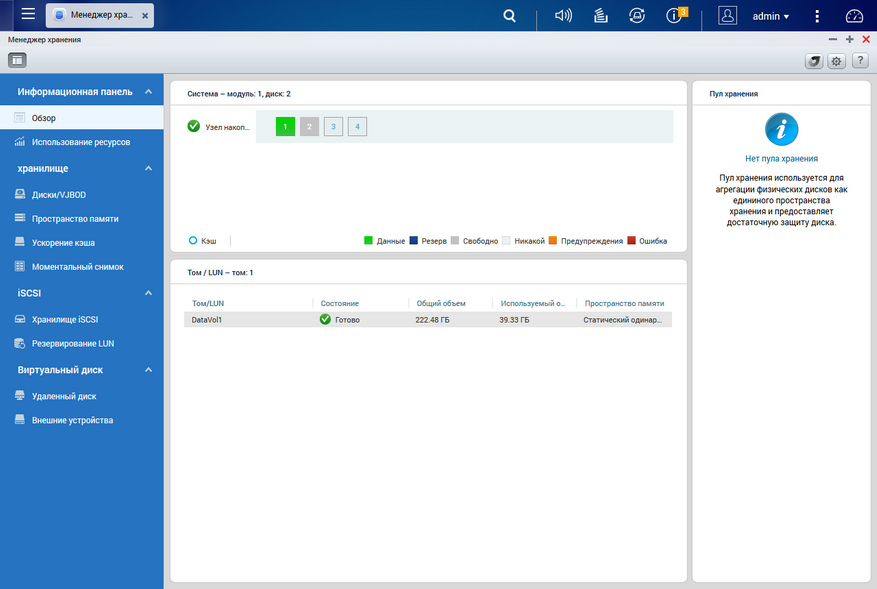Image resolution: width=877 pixels, height=589 pixels.
Task: Select empty disk slot 3
Action: pyautogui.click(x=333, y=126)
